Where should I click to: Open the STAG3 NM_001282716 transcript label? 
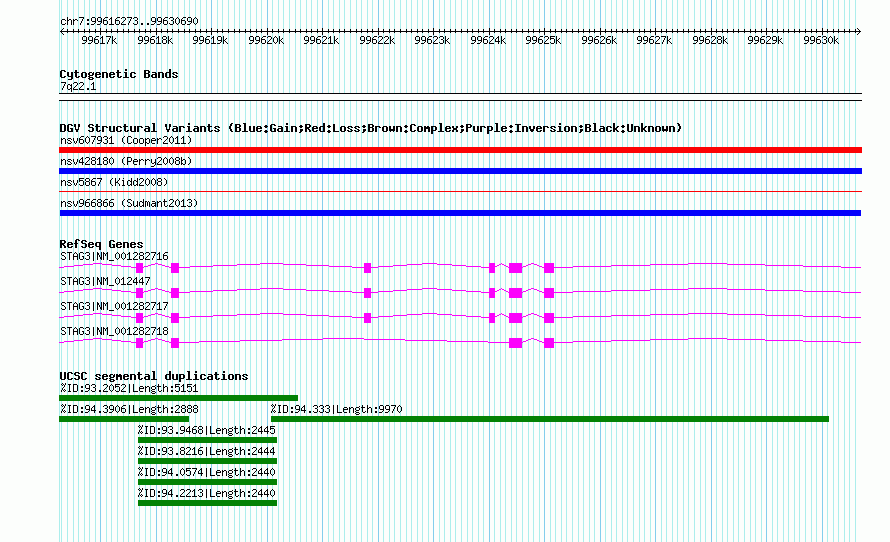(x=114, y=257)
